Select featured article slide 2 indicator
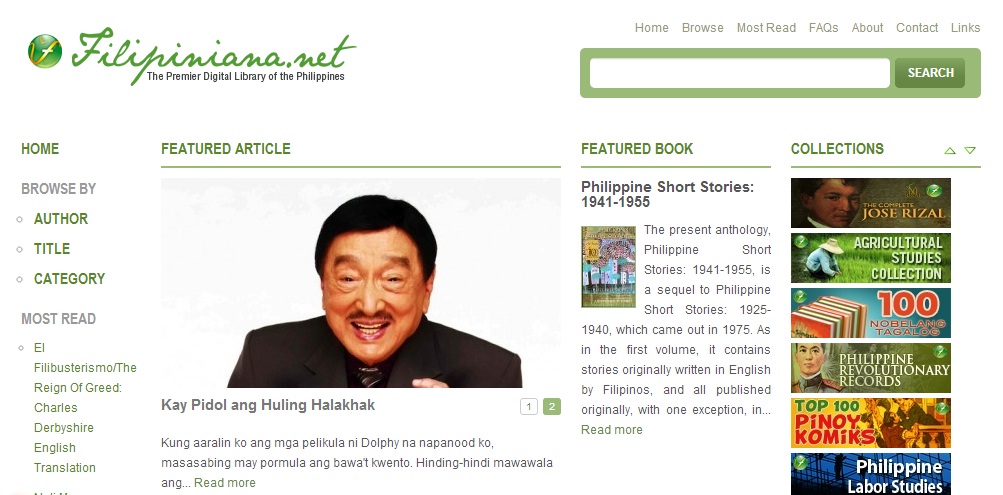This screenshot has width=1003, height=495. [552, 407]
